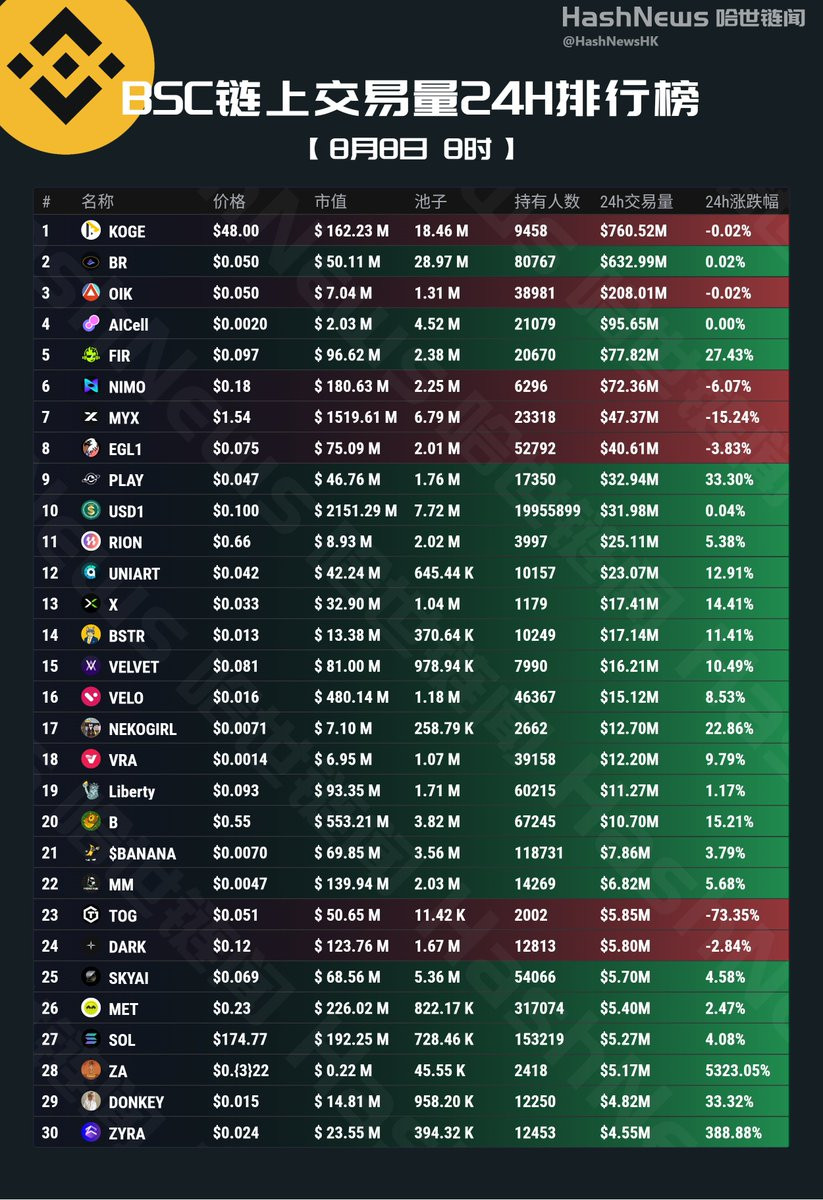Click the SOL token icon
The height and width of the screenshot is (1200, 823).
pyautogui.click(x=91, y=1039)
